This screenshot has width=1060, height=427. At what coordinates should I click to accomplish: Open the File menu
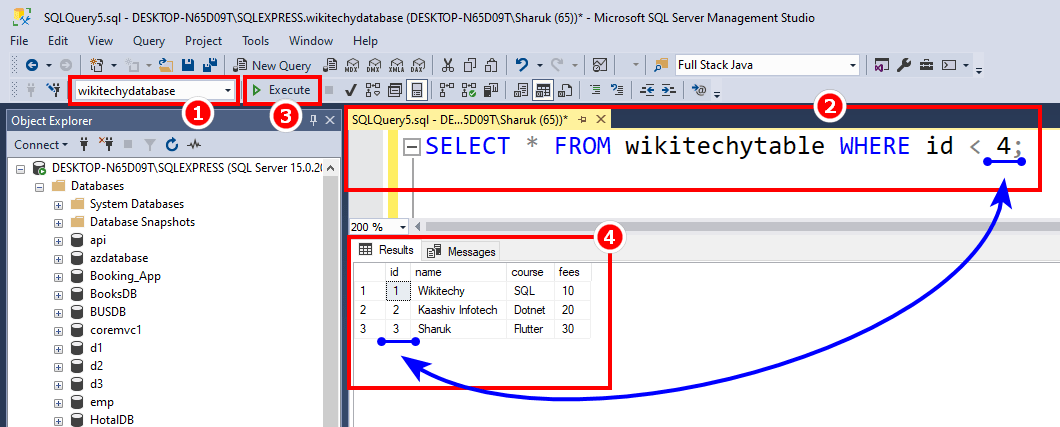point(19,41)
